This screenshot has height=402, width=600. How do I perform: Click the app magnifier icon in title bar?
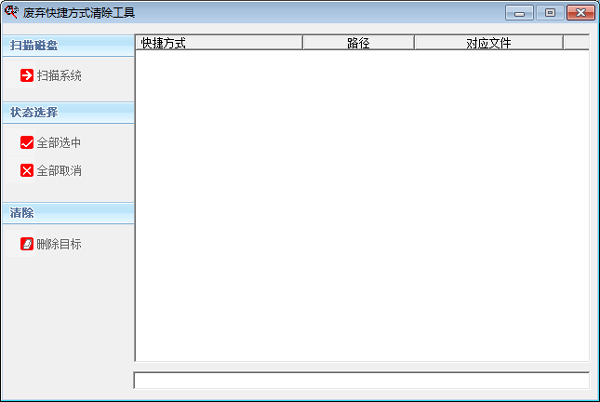click(11, 12)
